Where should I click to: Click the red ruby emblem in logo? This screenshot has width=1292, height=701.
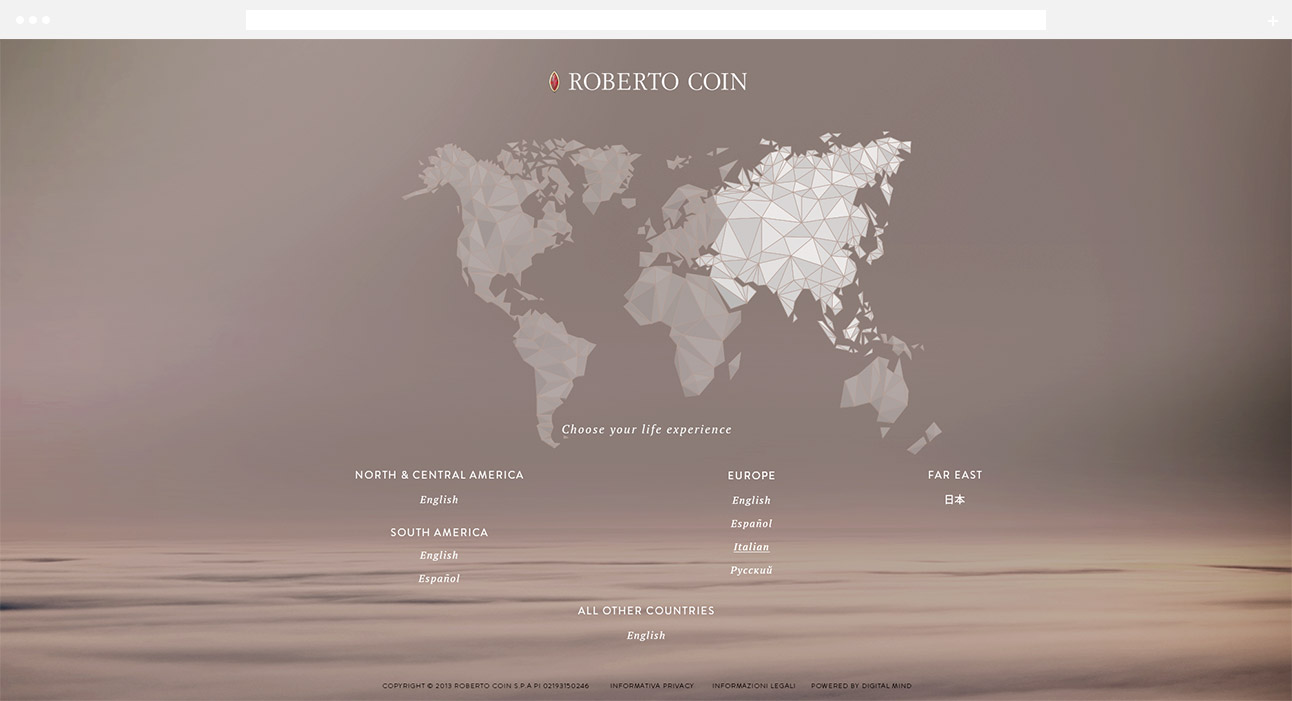click(553, 82)
